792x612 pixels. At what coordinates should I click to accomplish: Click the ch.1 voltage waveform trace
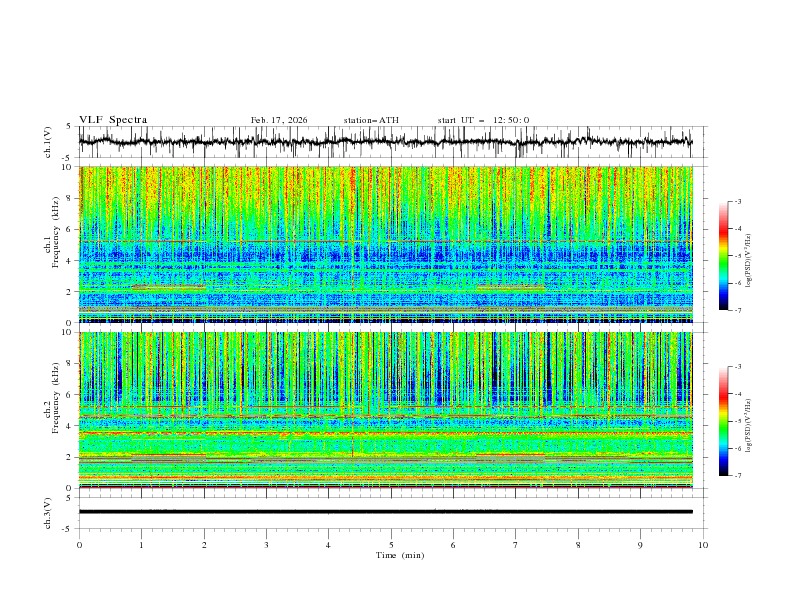point(386,142)
